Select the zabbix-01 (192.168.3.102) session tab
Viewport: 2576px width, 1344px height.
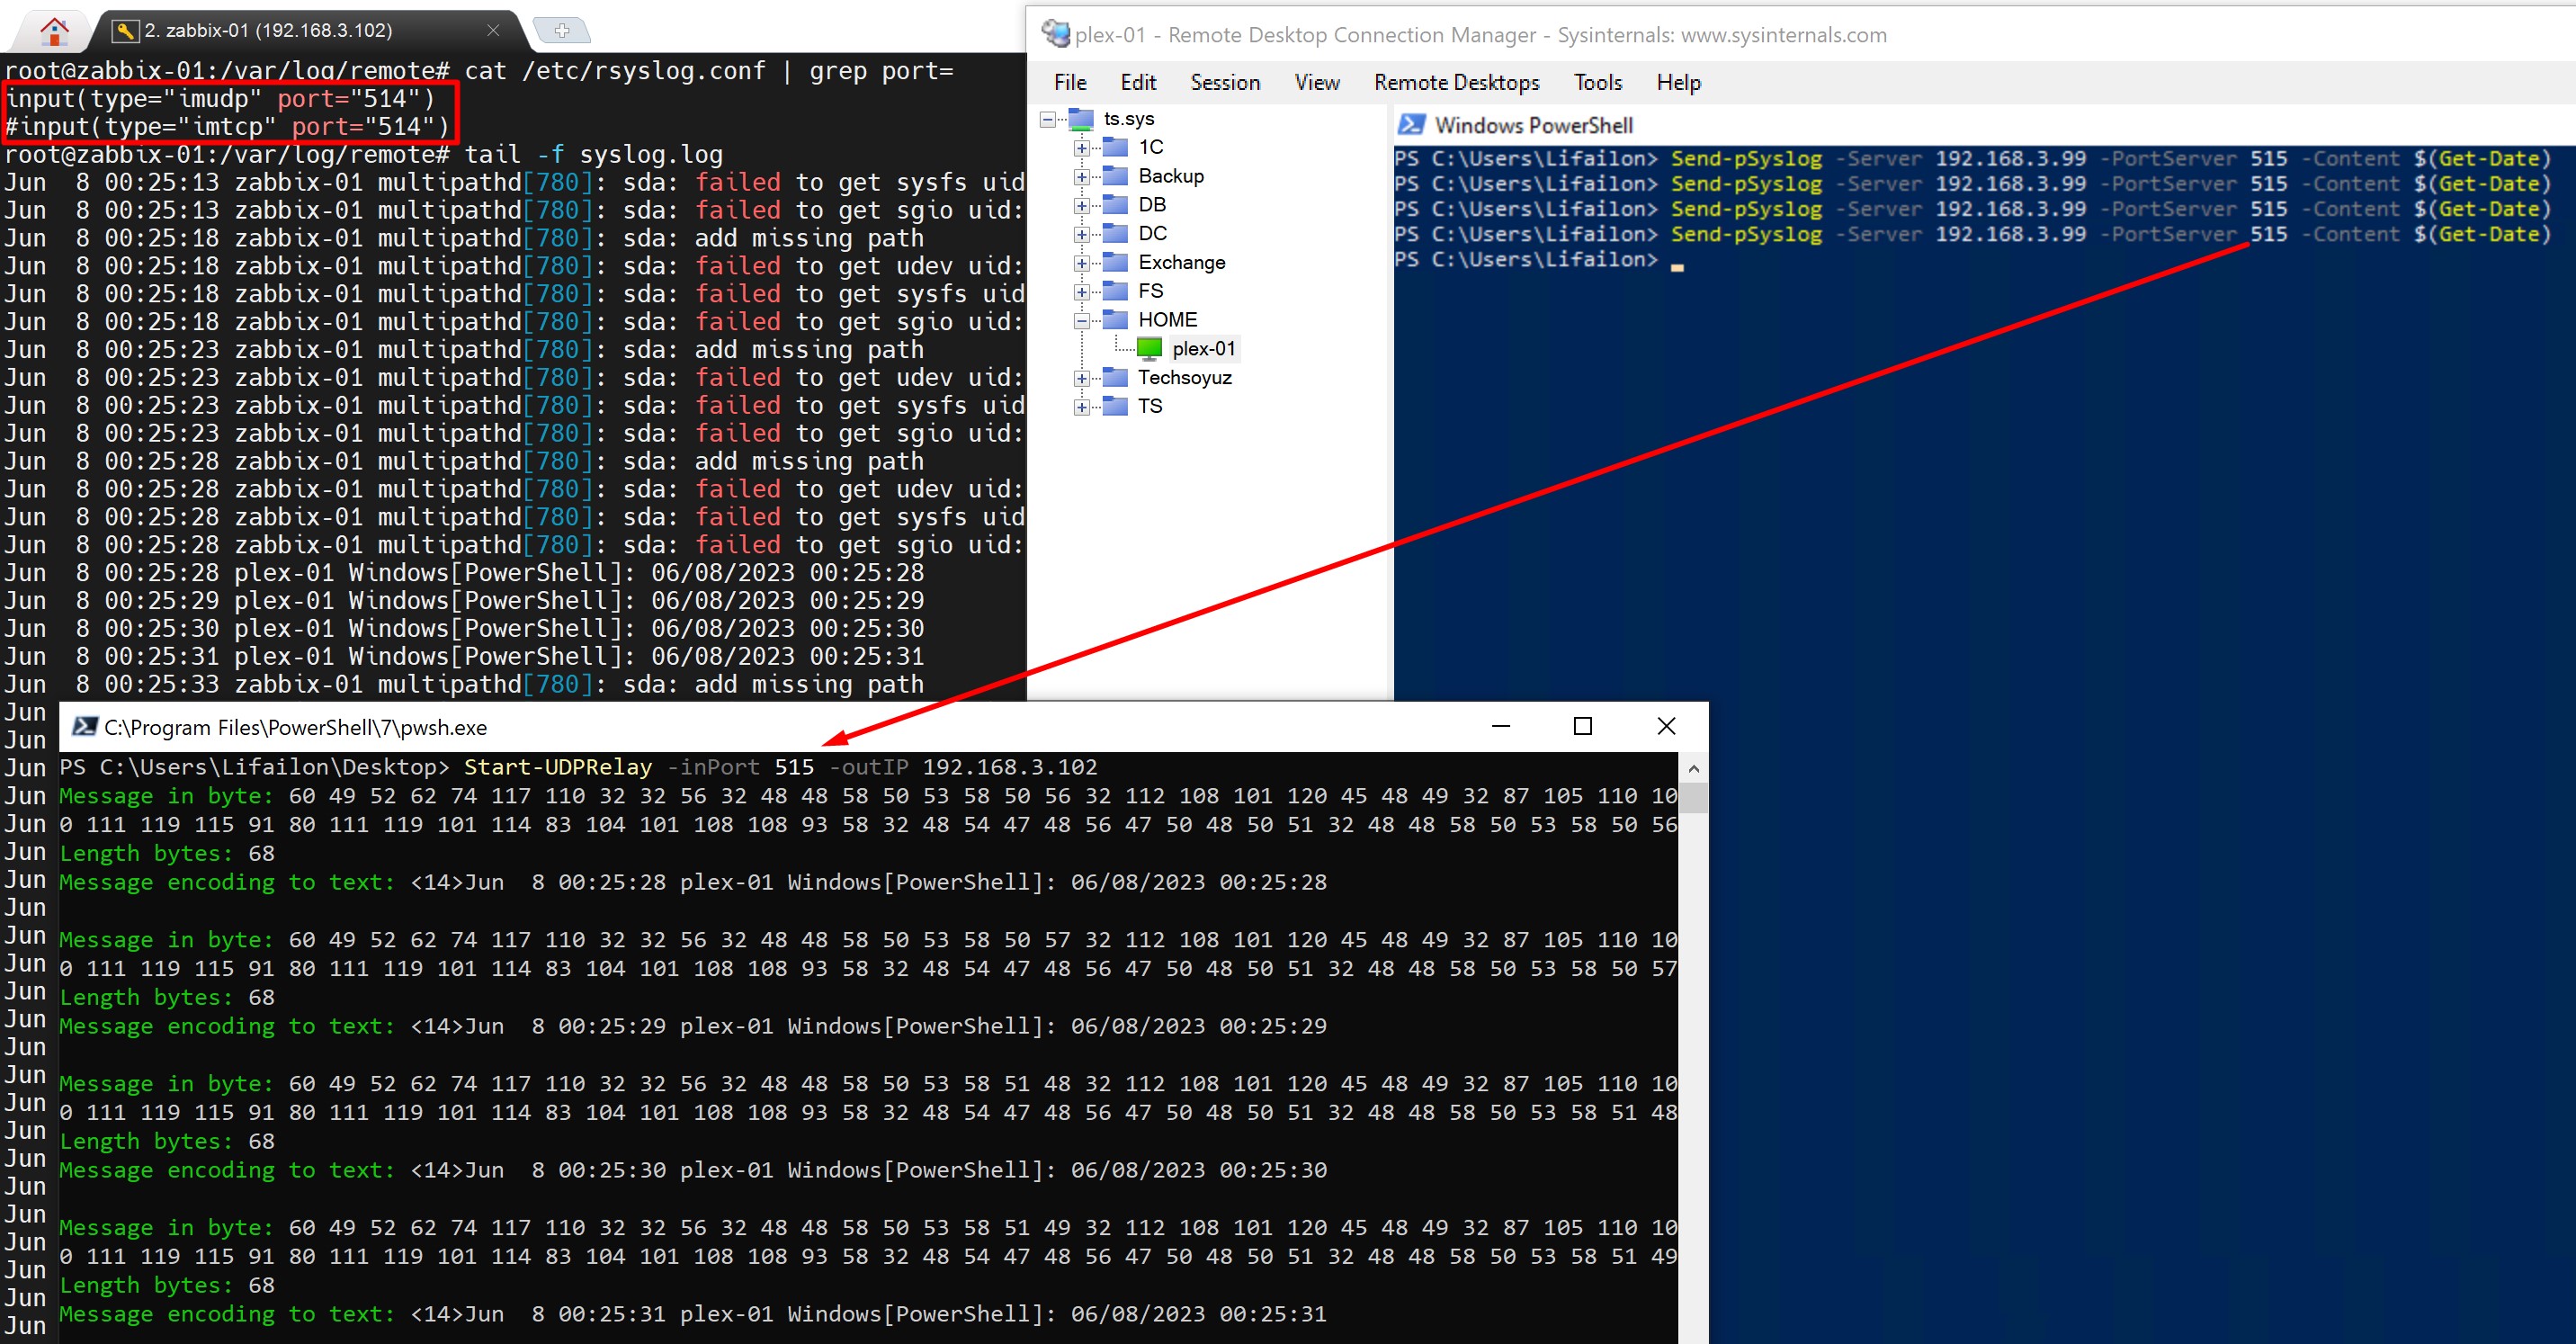268,30
